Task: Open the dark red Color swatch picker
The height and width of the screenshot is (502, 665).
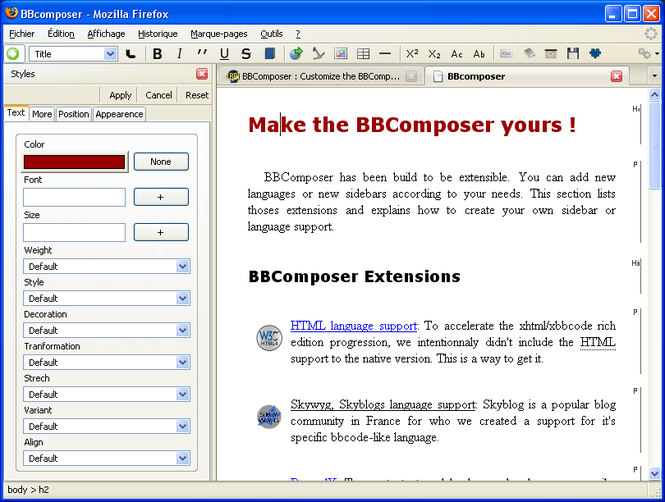Action: tap(74, 162)
